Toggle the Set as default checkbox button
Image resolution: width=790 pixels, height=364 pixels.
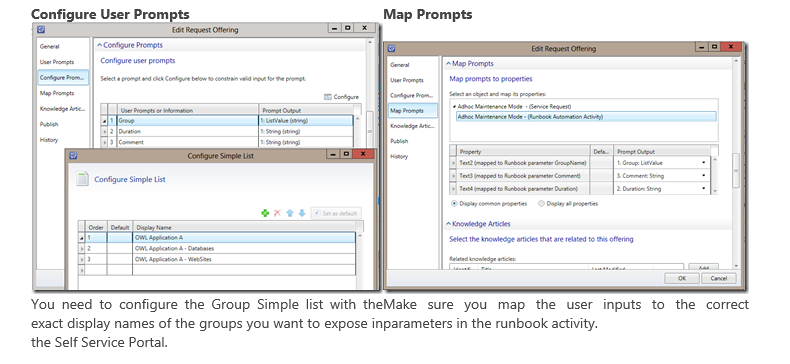click(336, 213)
